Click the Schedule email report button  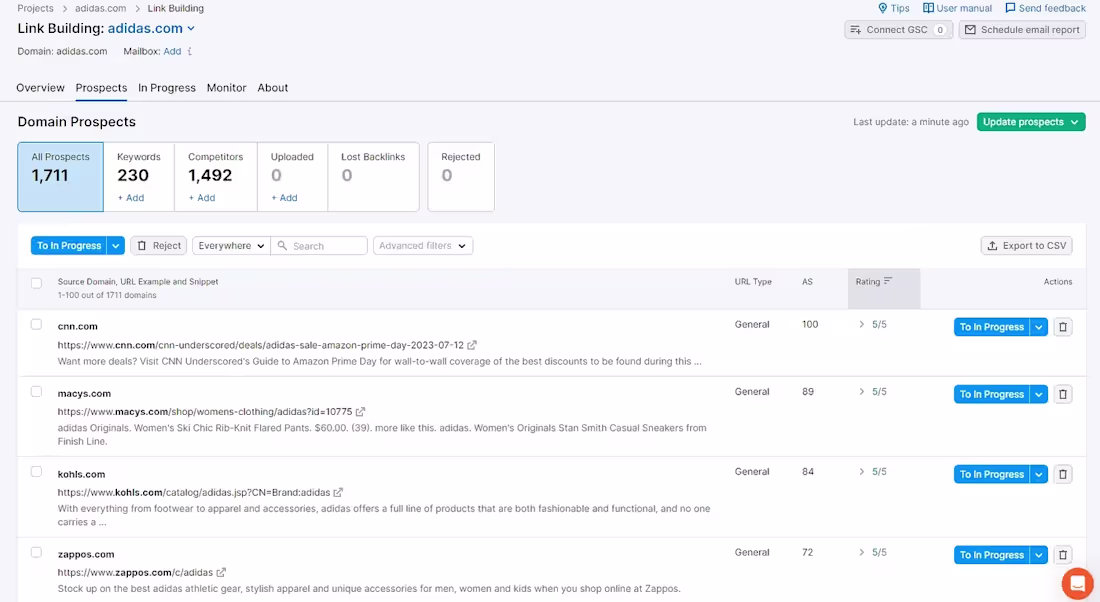[x=1021, y=29]
